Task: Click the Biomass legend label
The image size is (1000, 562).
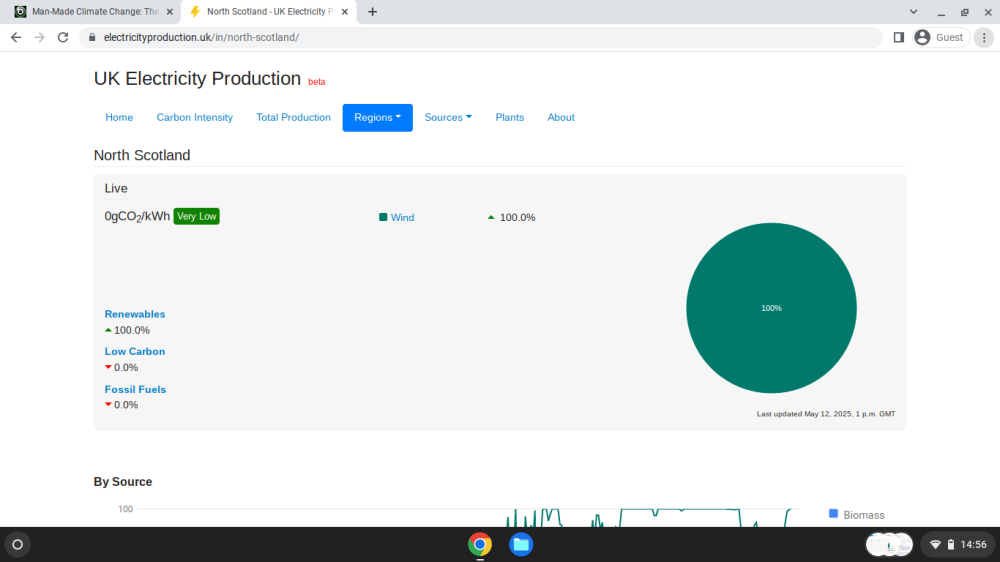Action: pos(864,515)
